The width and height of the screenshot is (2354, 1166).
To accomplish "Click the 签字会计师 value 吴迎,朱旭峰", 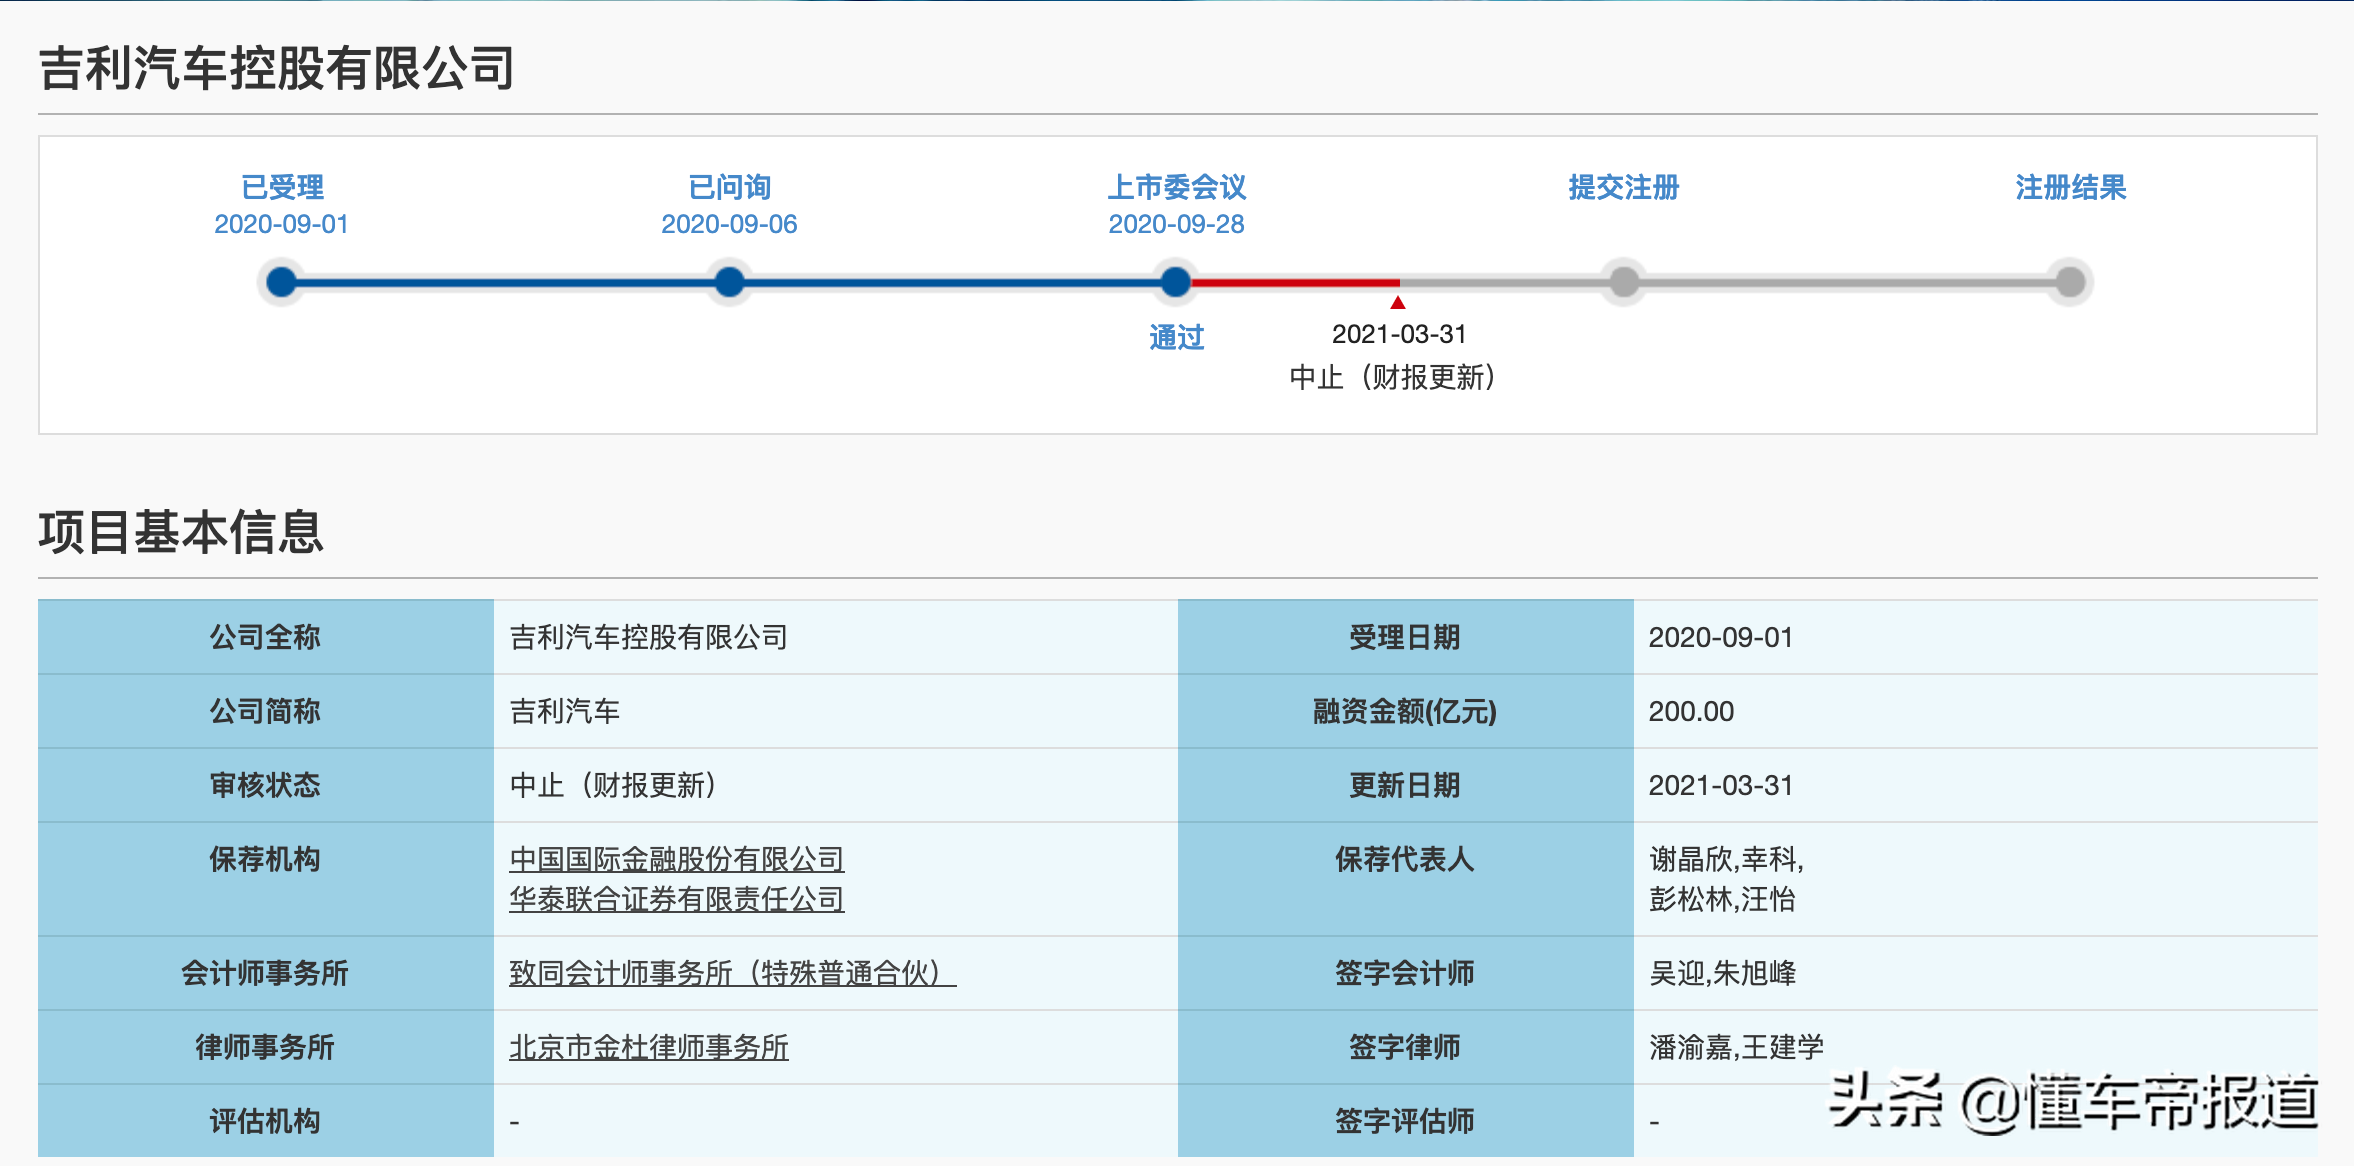I will pos(1722,973).
